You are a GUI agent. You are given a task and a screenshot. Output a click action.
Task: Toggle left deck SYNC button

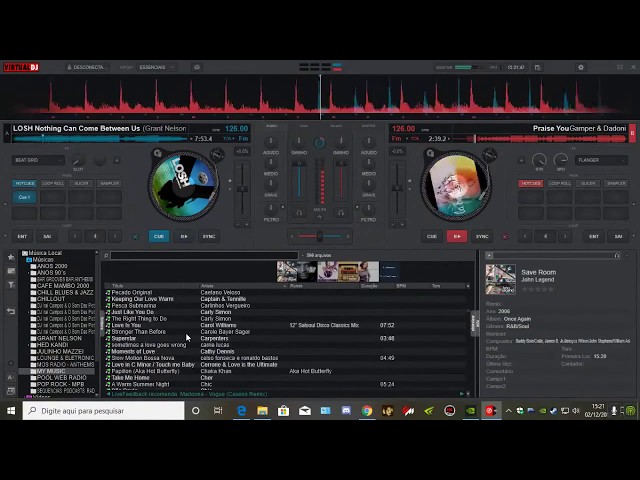pos(209,236)
